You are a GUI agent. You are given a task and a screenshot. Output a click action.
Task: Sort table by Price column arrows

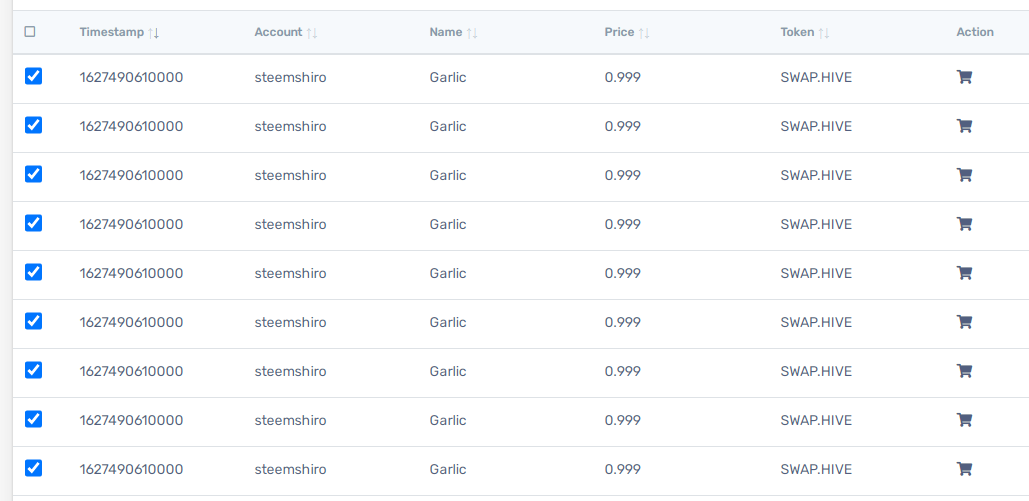tap(644, 33)
